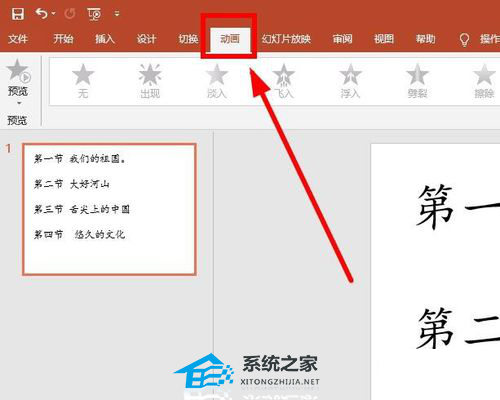Select the 动画 tab

tap(230, 39)
